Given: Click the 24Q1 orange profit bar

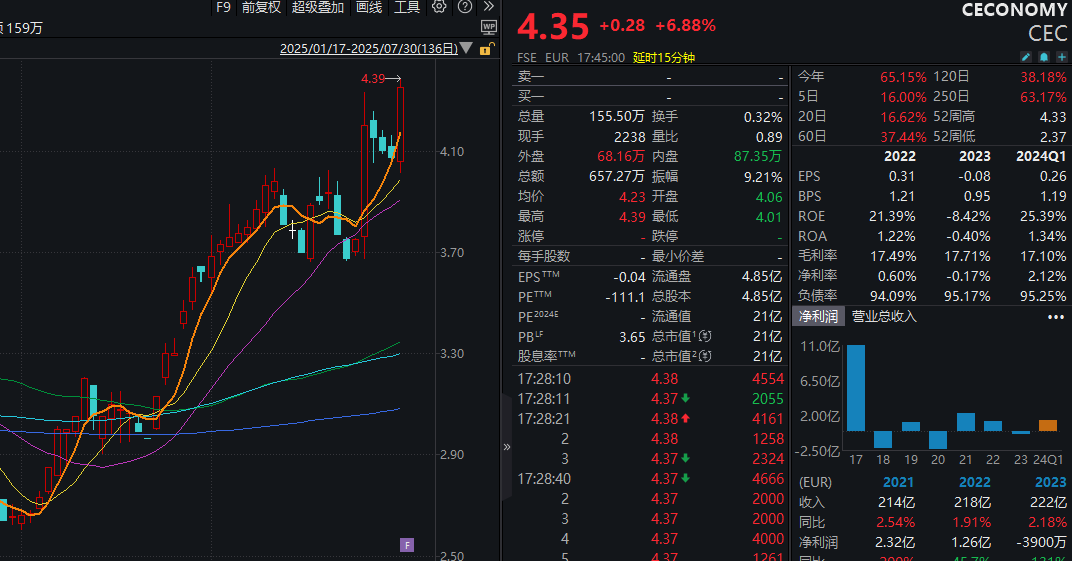Looking at the screenshot, I should 1048,426.
